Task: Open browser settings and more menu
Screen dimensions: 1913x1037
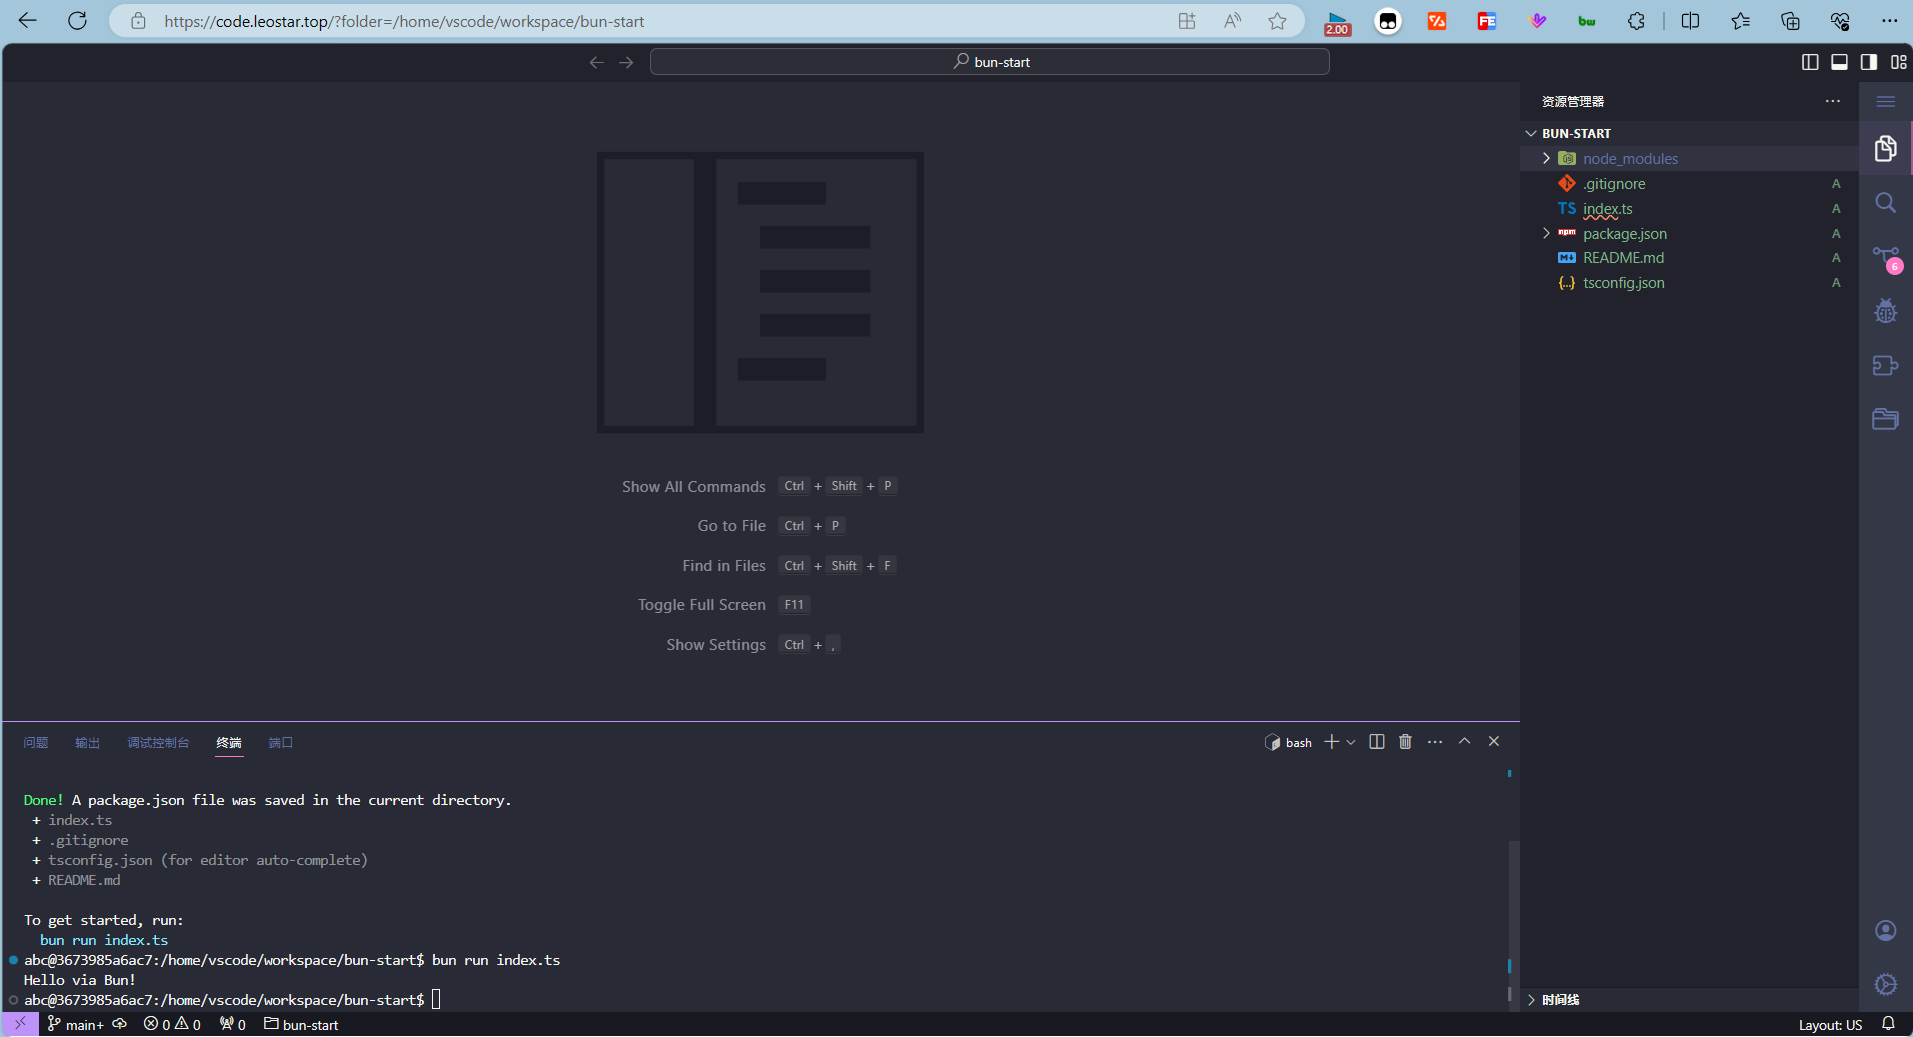Action: pyautogui.click(x=1889, y=21)
